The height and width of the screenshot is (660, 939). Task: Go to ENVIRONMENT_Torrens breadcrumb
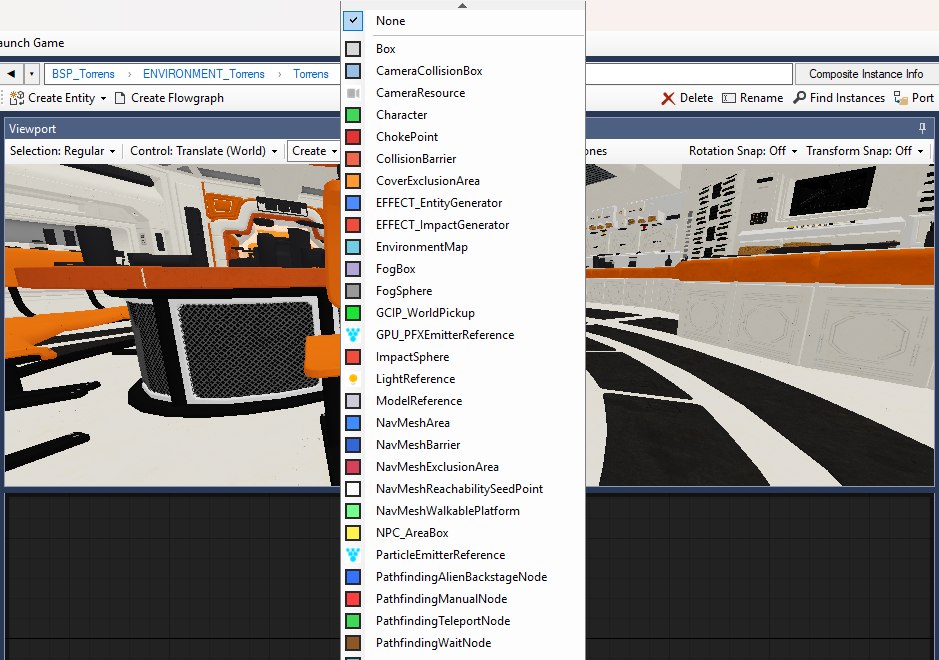point(204,74)
